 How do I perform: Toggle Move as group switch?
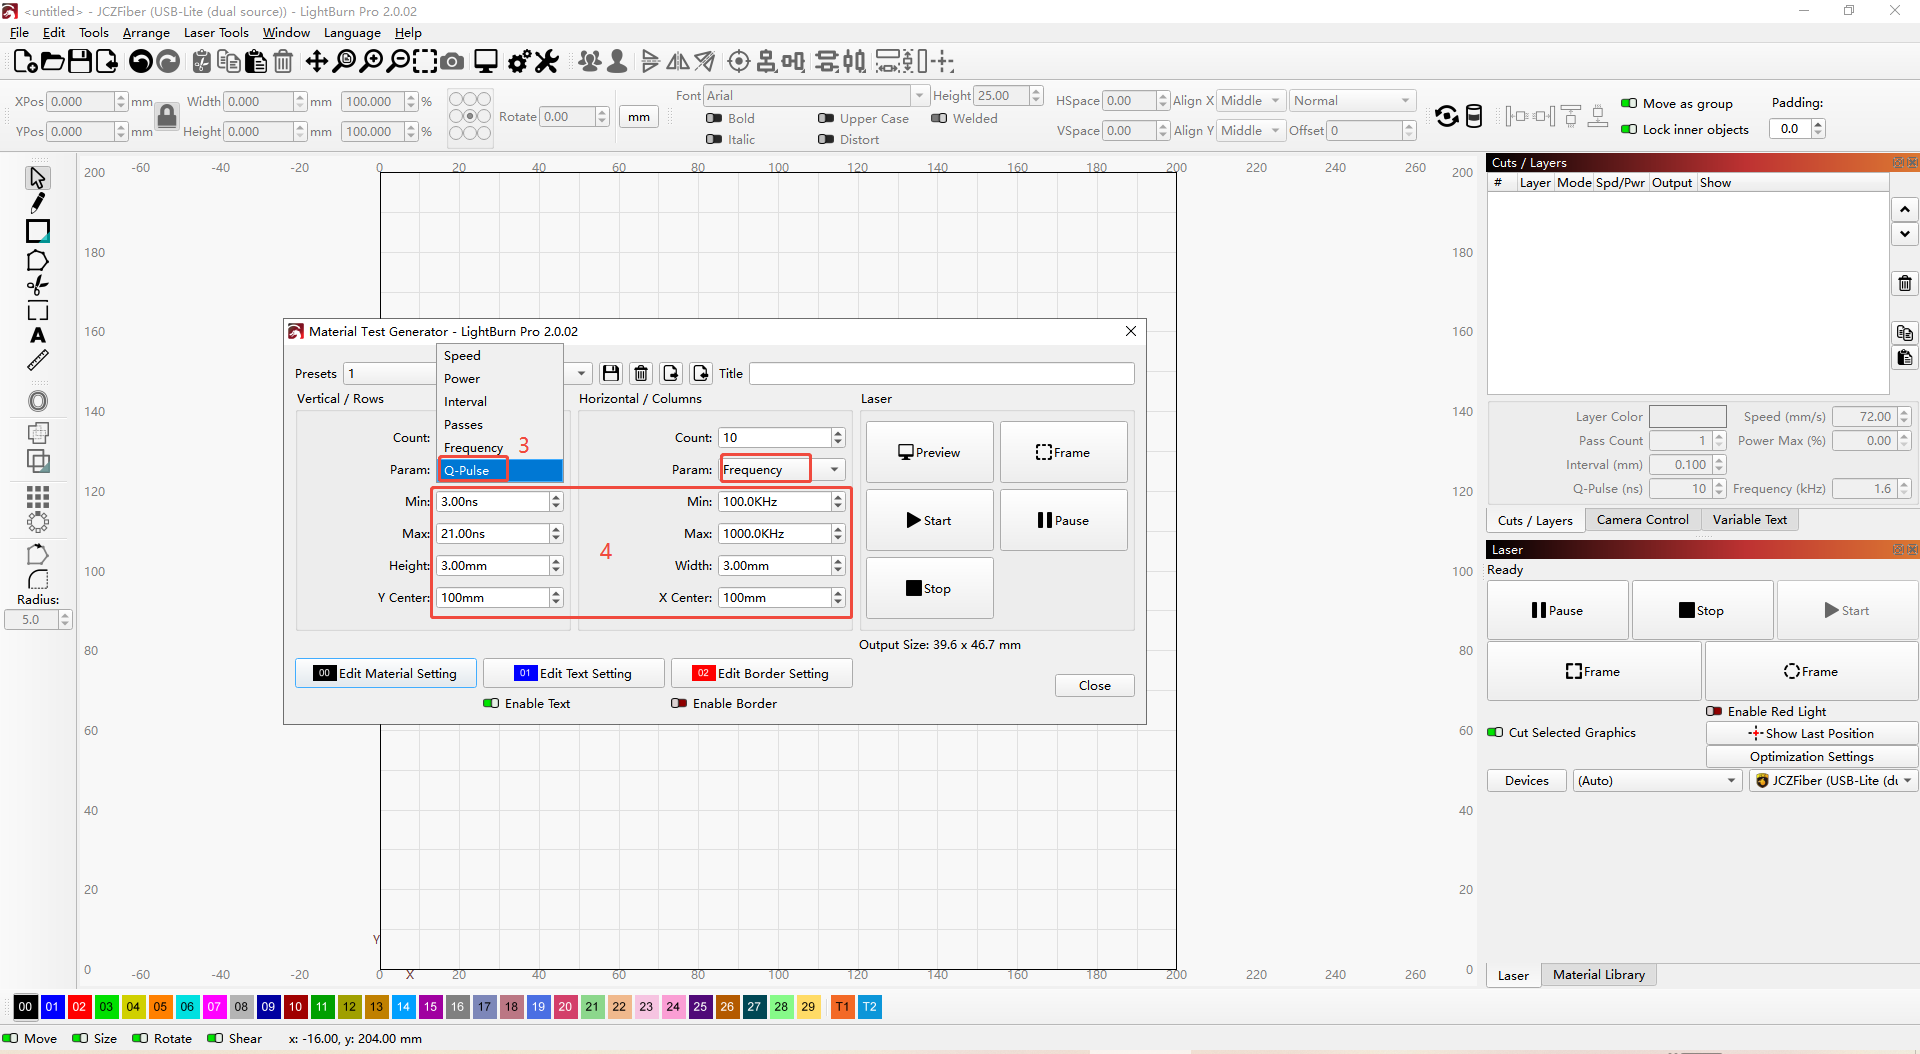tap(1629, 103)
